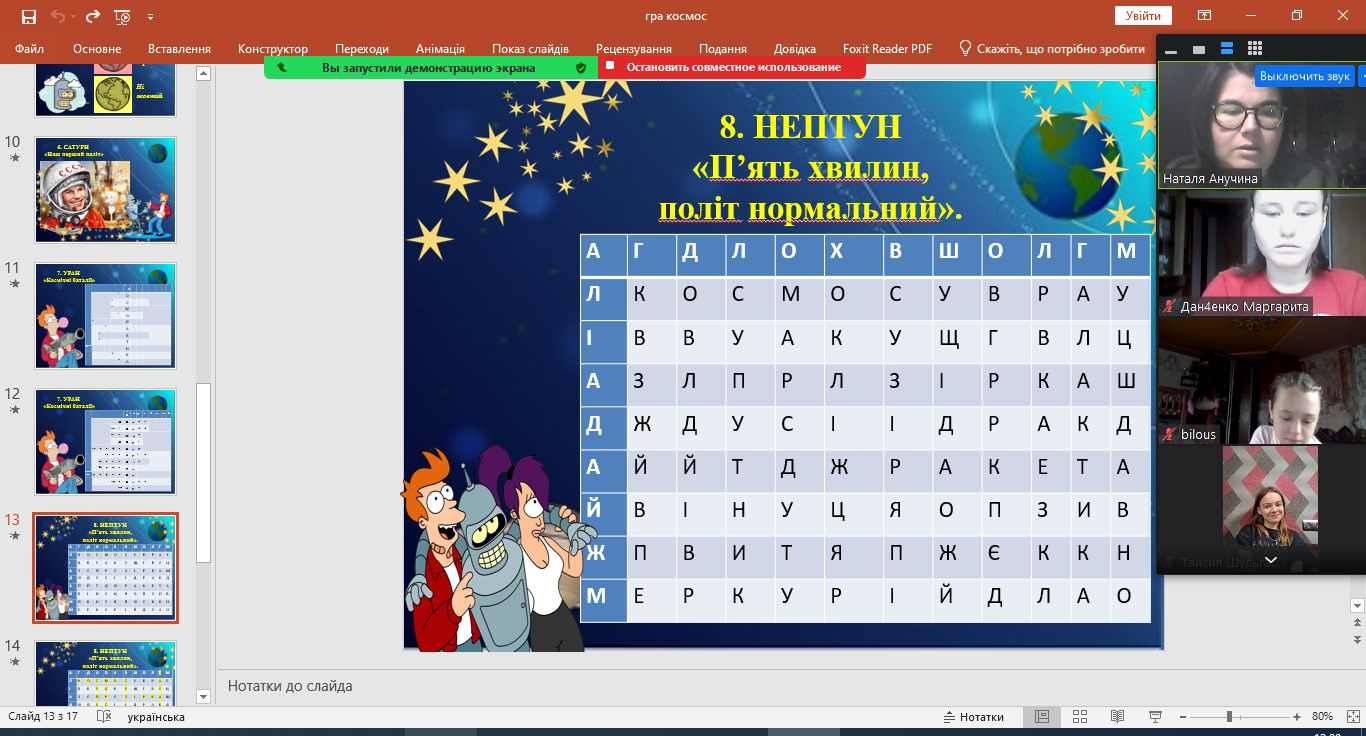Viewport: 1366px width, 736px height.
Task: Click the main editor scrollbar down arrow
Action: click(1357, 606)
